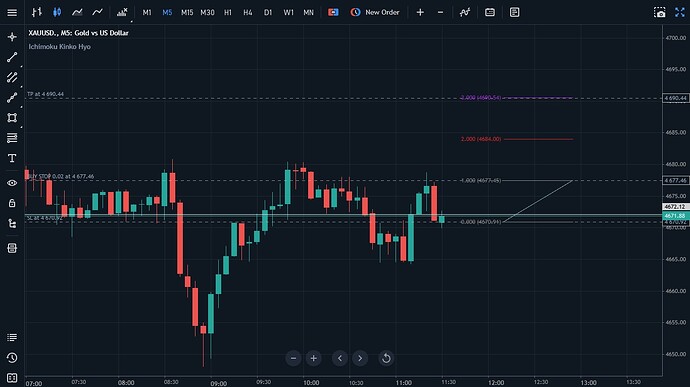Open the hamburger main menu
690x387 pixels.
pos(12,12)
